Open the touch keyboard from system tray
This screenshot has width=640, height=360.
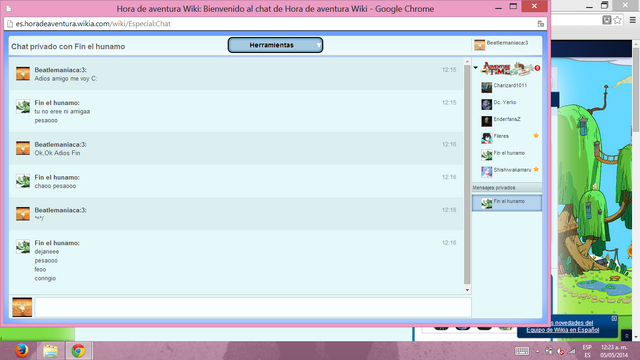point(522,351)
